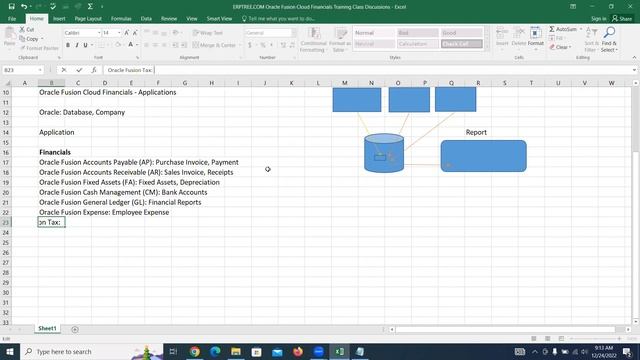Screen dimensions: 640x360
Task: Click the Excel icon in the taskbar
Action: point(340,351)
